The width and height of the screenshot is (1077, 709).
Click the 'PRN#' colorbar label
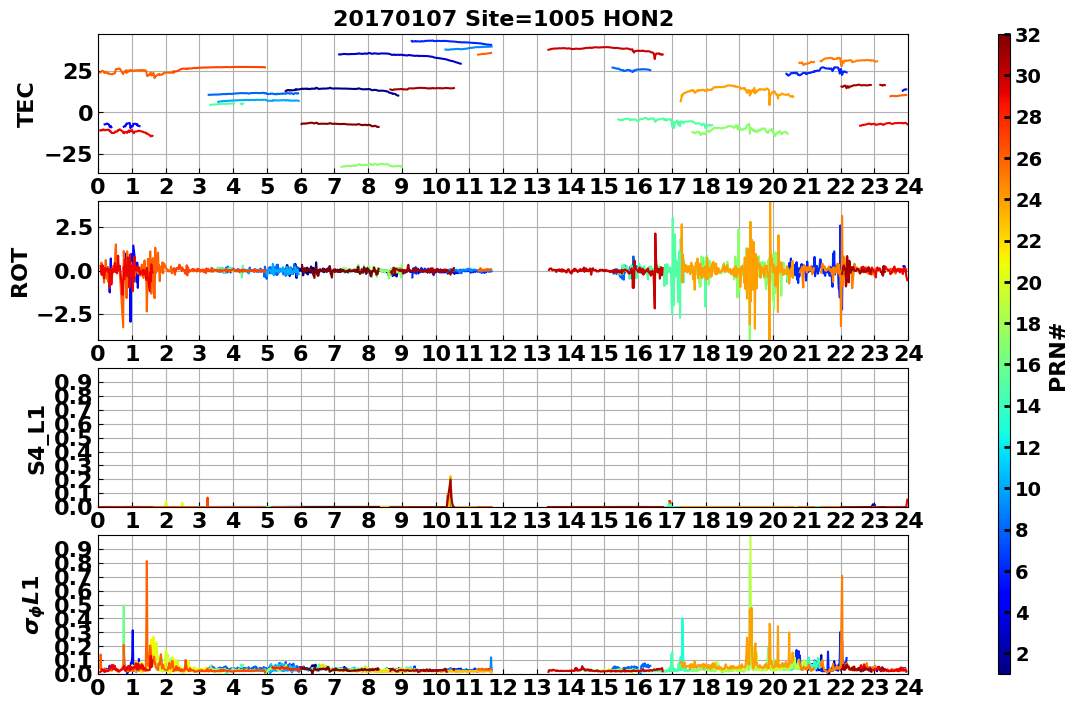point(1058,357)
